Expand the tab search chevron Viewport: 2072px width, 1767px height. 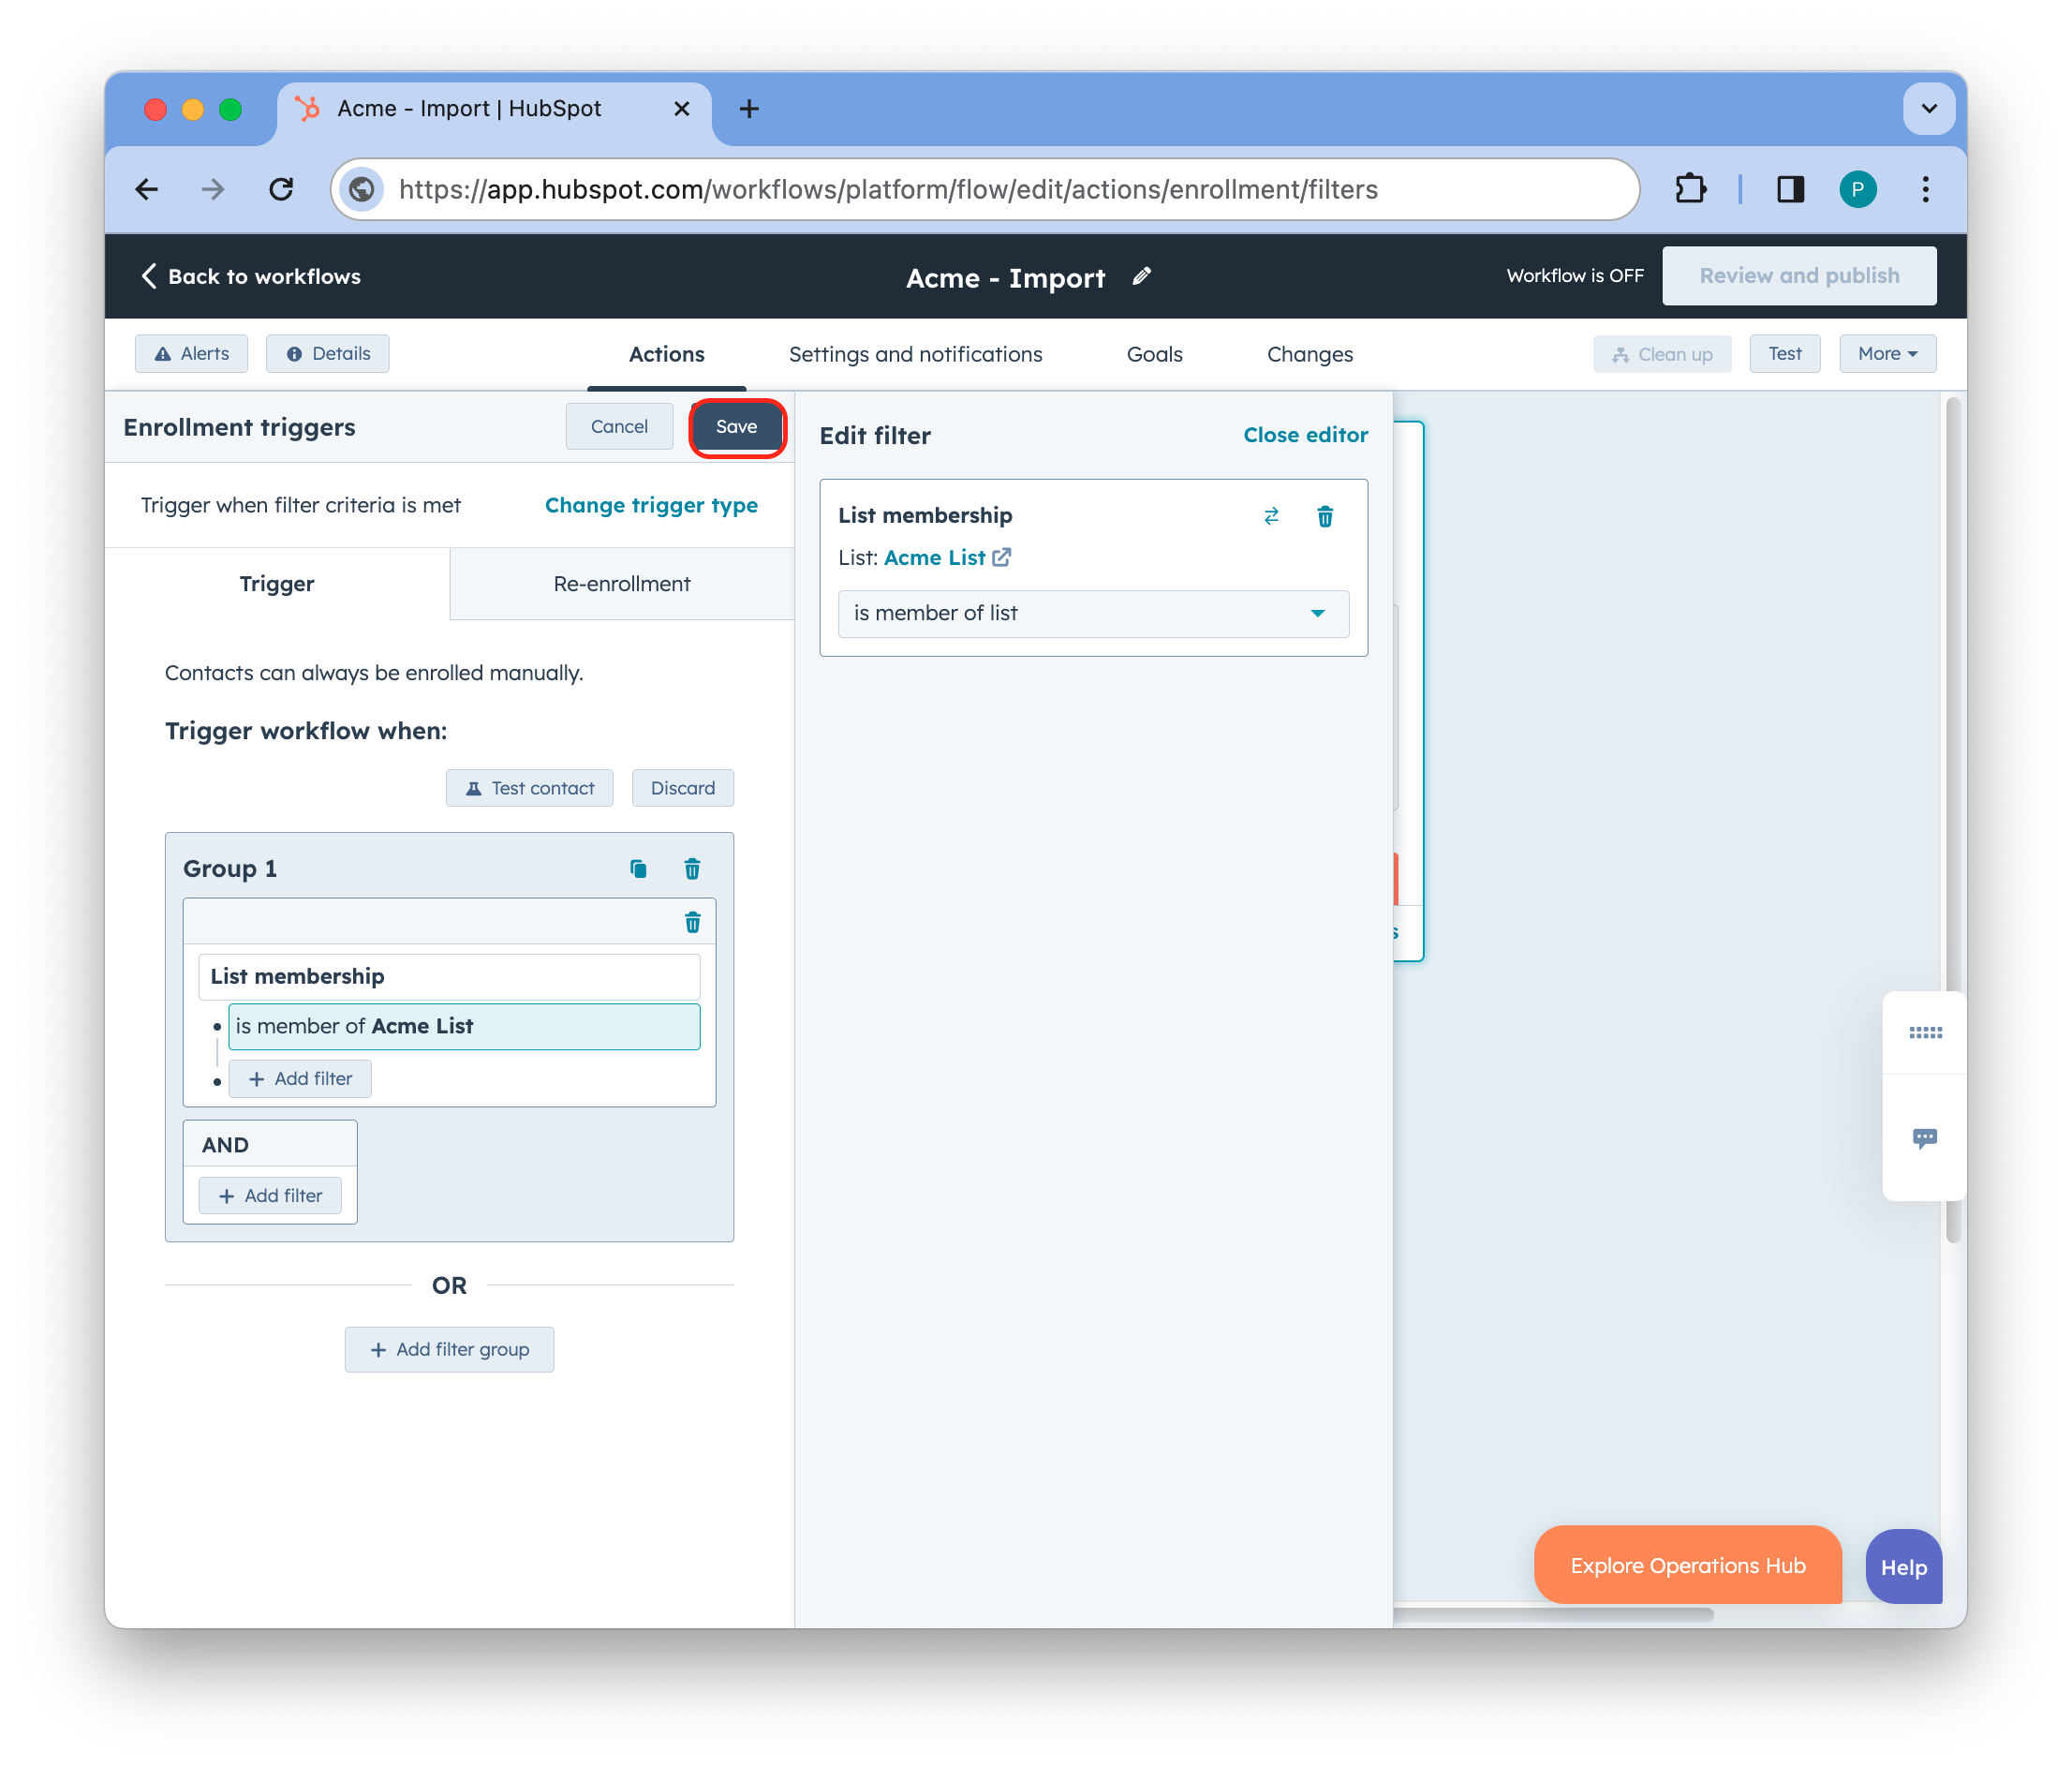tap(1928, 108)
